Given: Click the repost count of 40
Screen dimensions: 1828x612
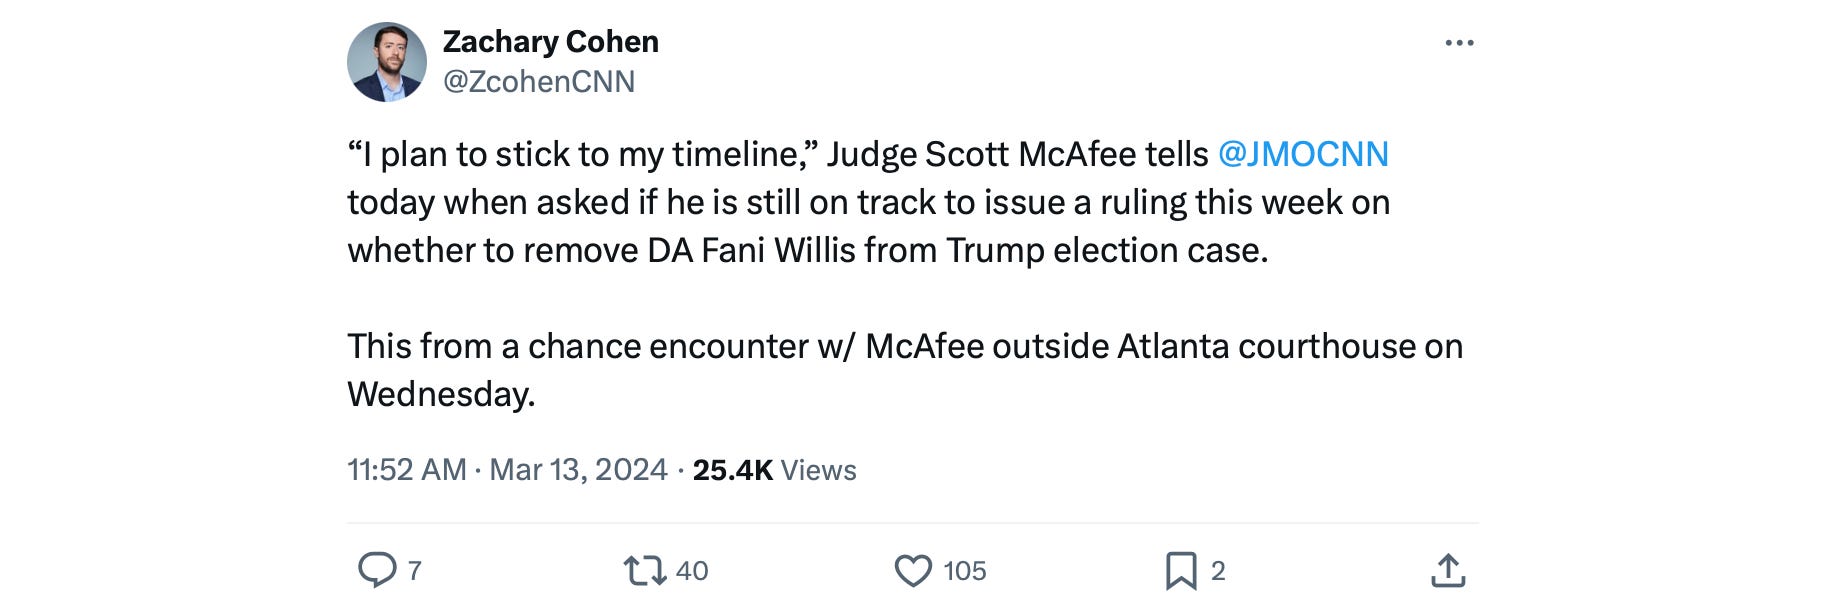Looking at the screenshot, I should [692, 571].
